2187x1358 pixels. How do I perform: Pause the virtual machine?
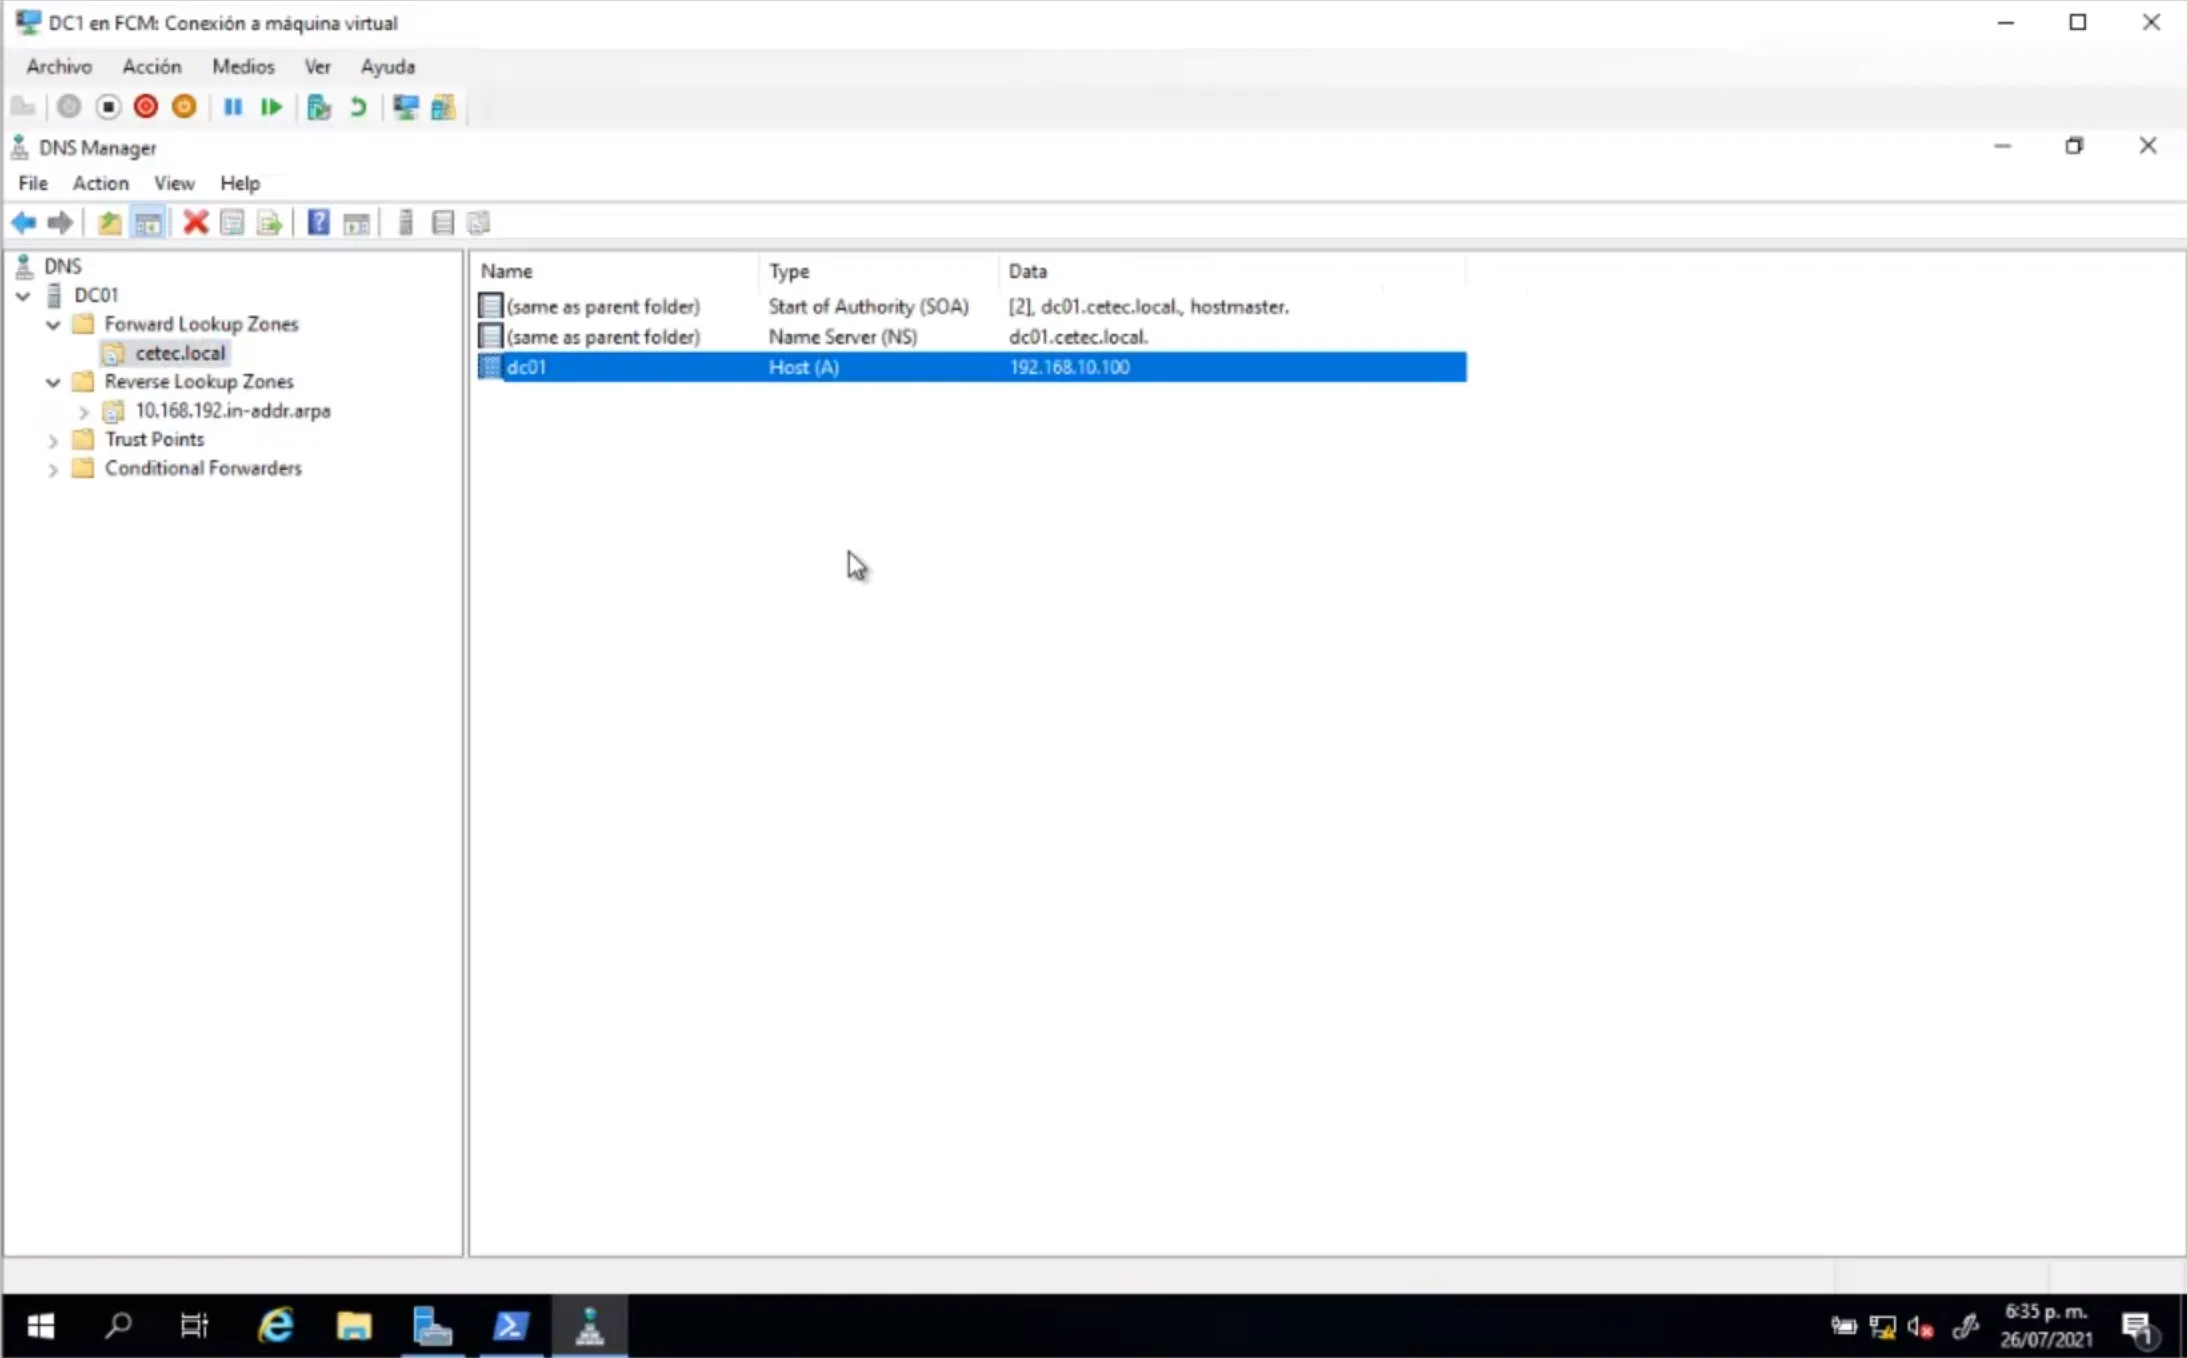click(x=232, y=107)
